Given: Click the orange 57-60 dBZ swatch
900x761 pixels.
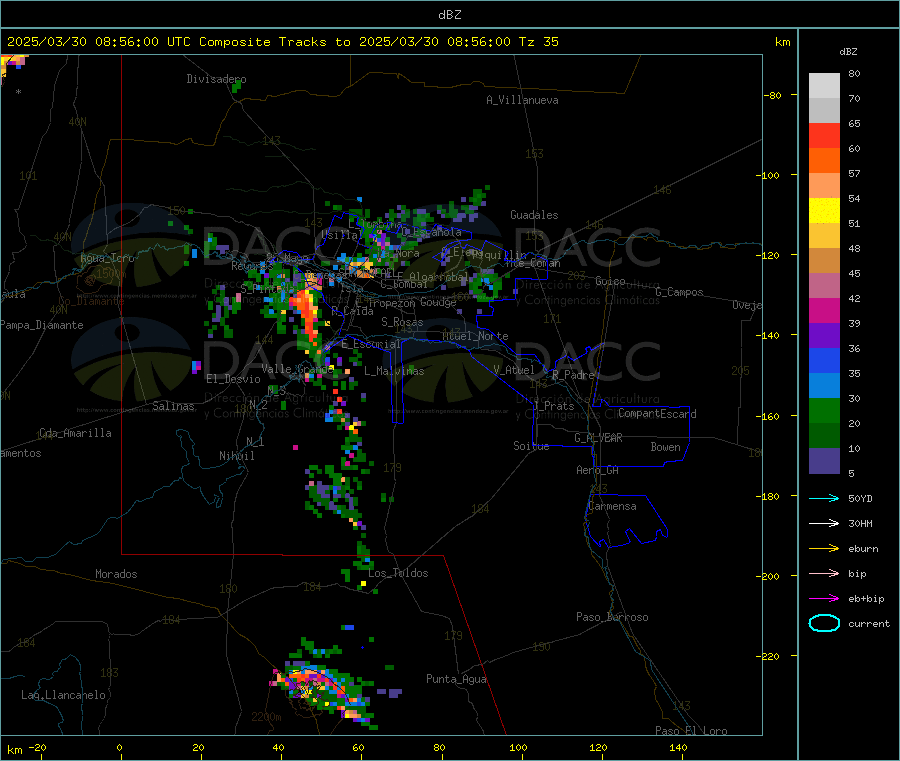Looking at the screenshot, I should (824, 161).
